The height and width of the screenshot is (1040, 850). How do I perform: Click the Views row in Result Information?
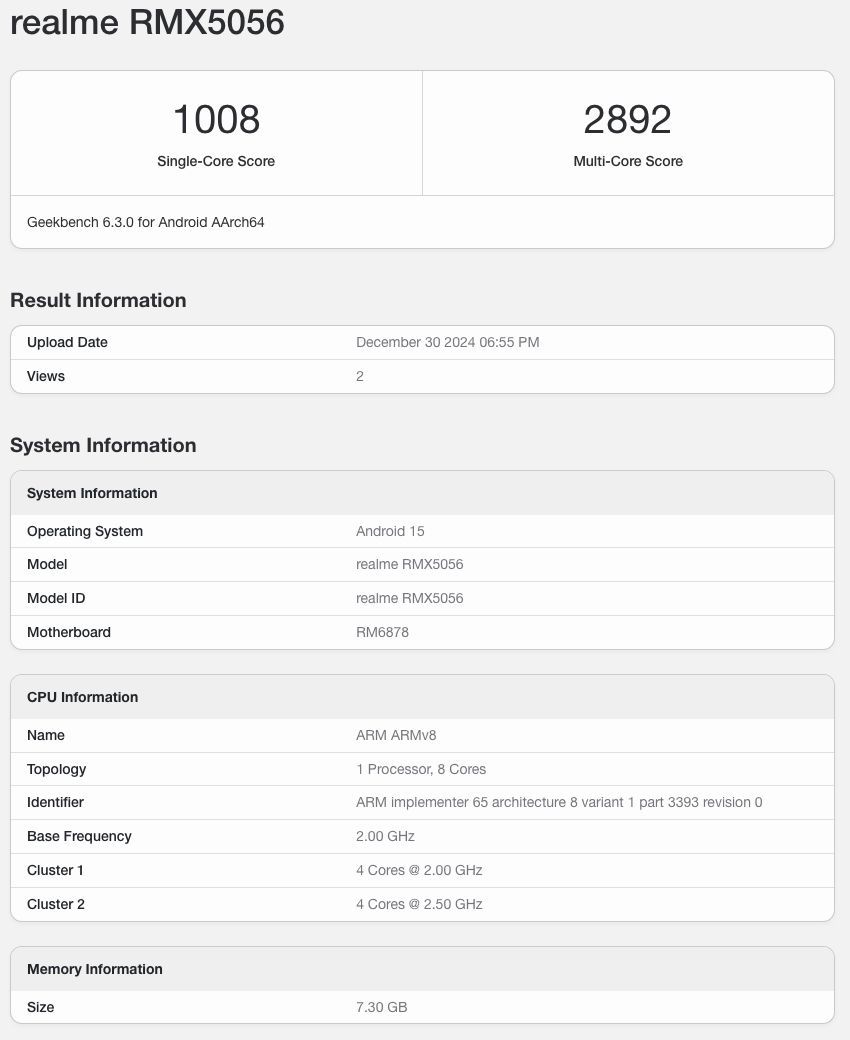(46, 376)
